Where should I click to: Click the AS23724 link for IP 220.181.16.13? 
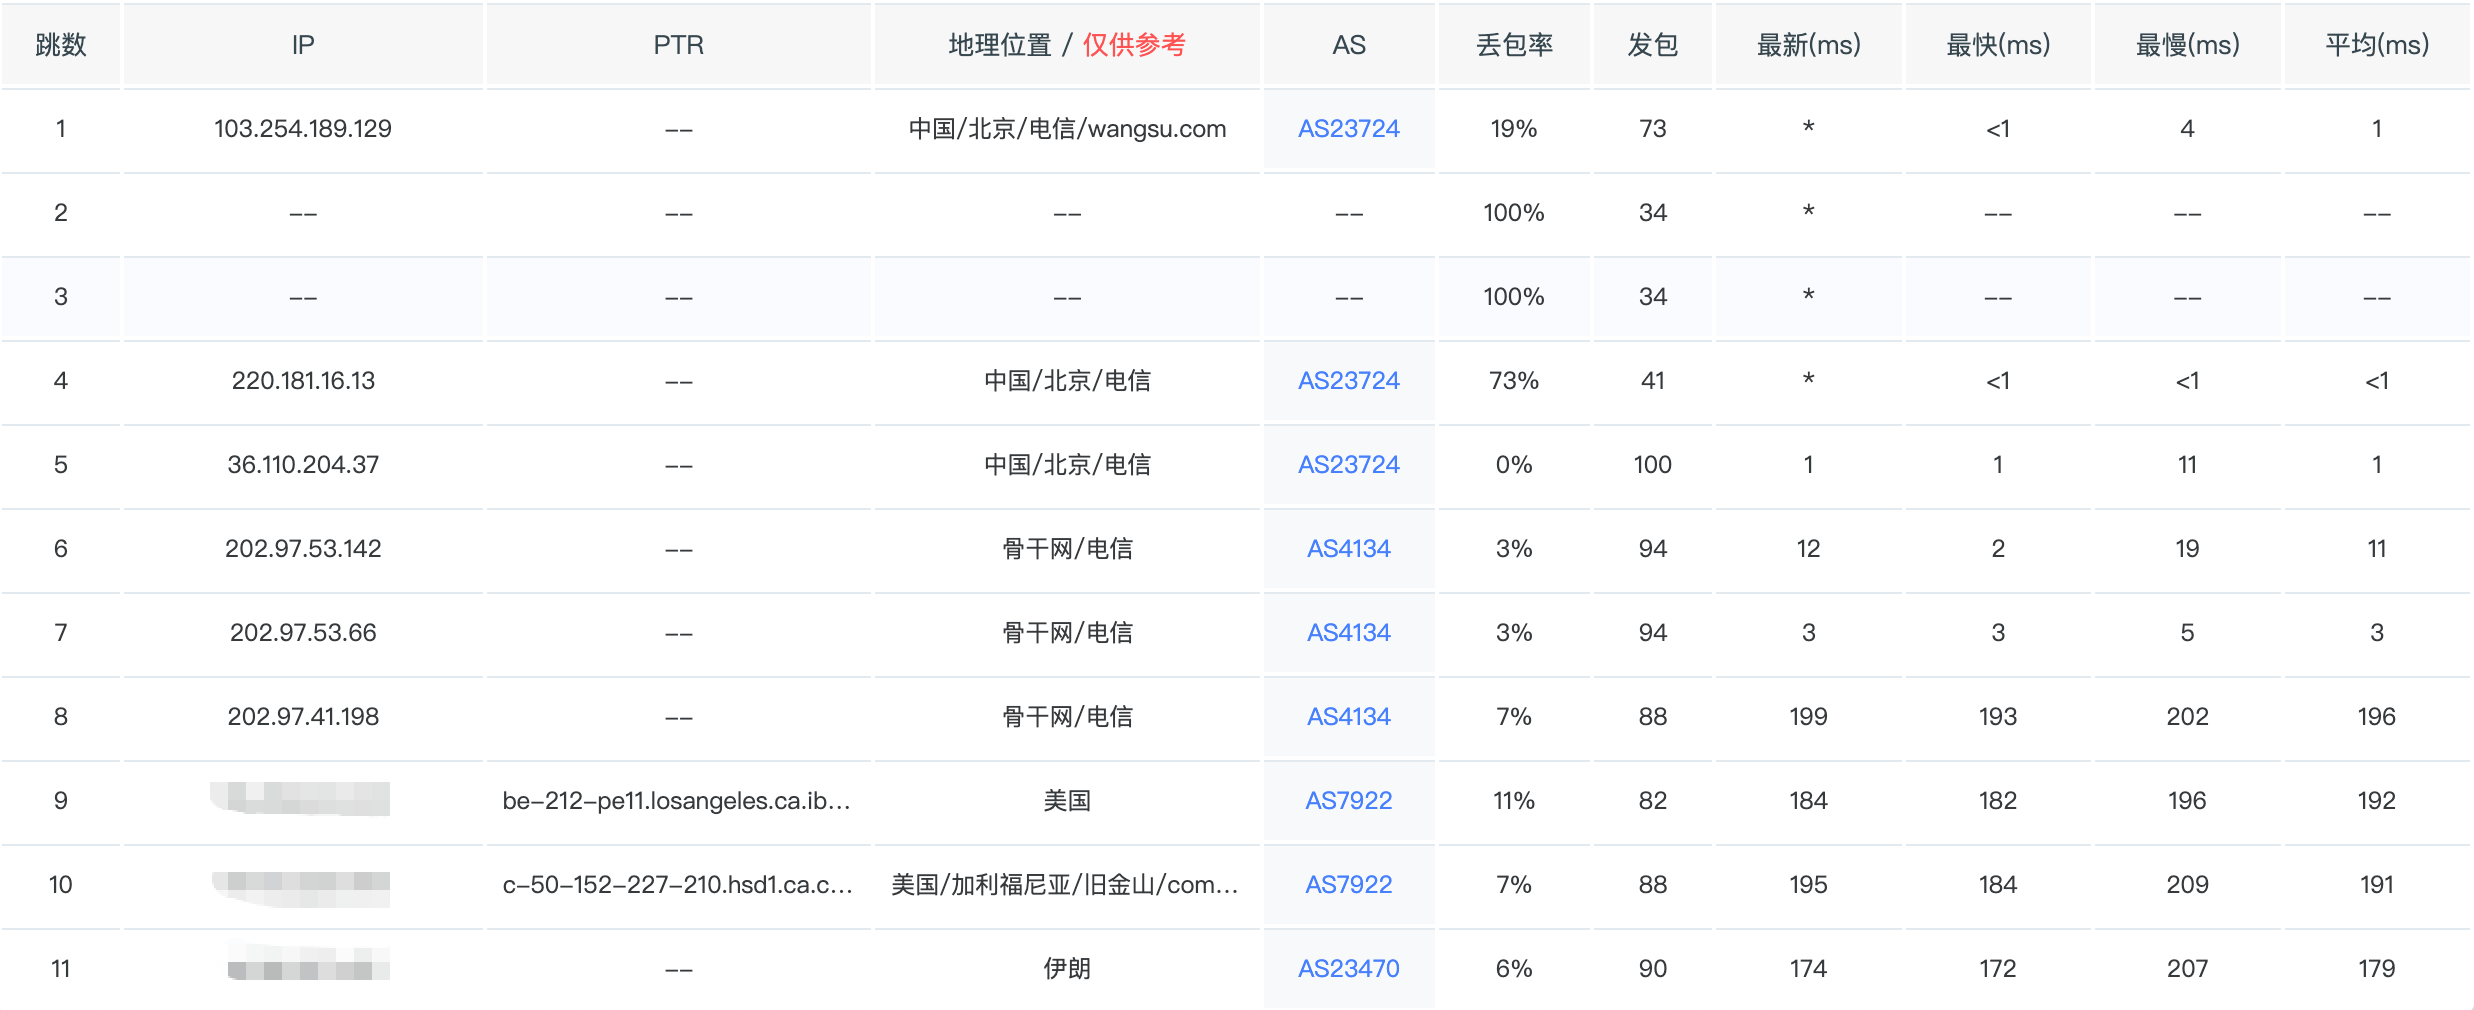(1348, 381)
